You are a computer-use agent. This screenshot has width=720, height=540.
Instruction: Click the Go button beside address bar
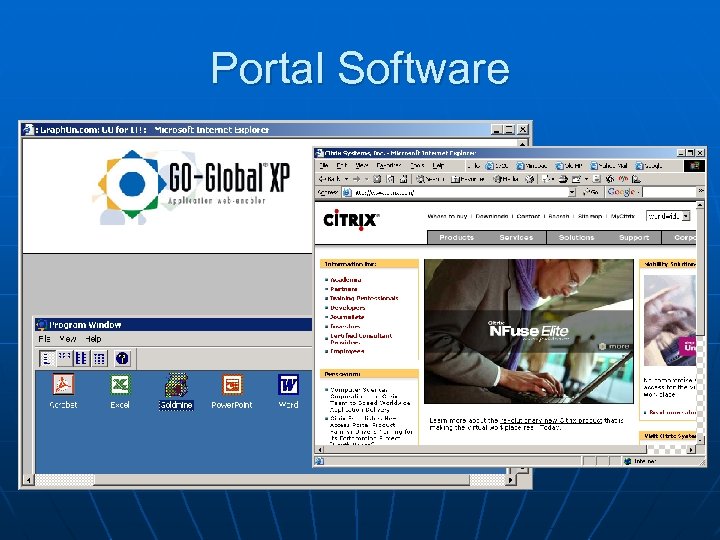tap(590, 192)
